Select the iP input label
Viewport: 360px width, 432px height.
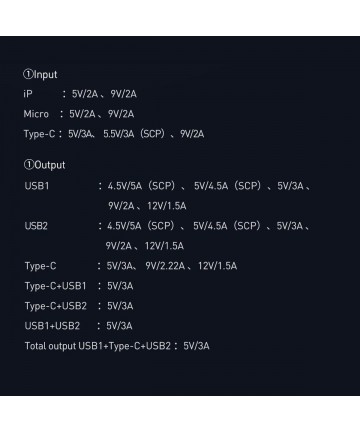[x=28, y=94]
